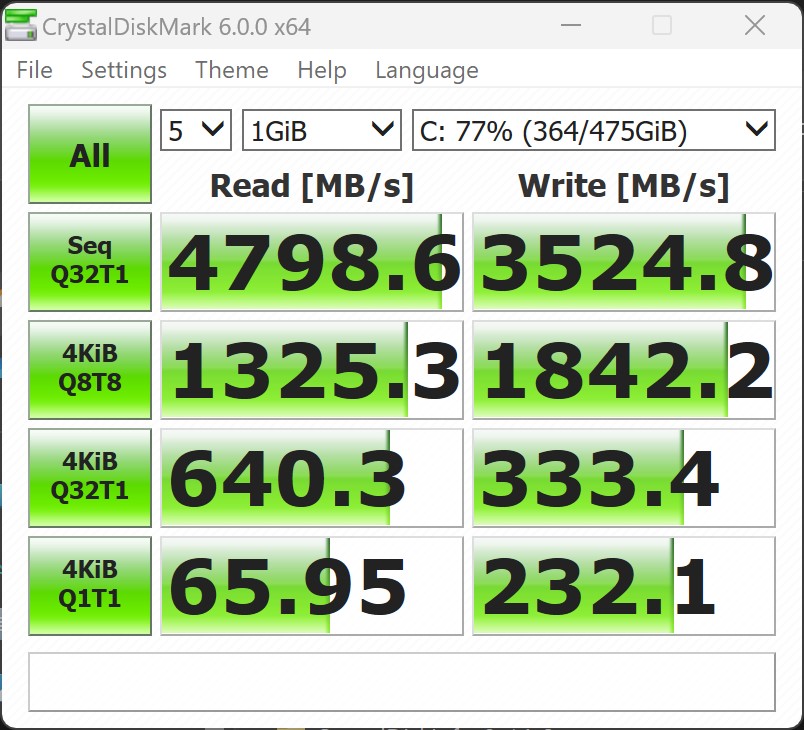Click the 4KiB Q1T1 write value 232.1
Screen dimensions: 804x730
click(624, 586)
